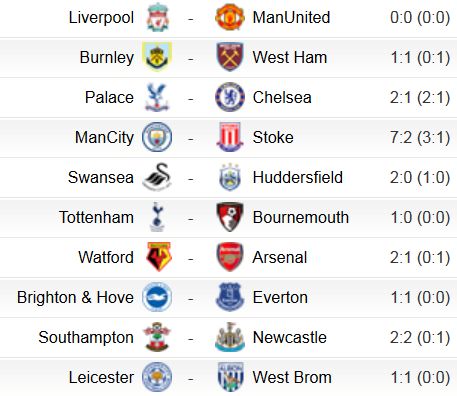Screen dimensions: 457x396
Task: Select the Tottenham cockerel crest
Action: [157, 217]
